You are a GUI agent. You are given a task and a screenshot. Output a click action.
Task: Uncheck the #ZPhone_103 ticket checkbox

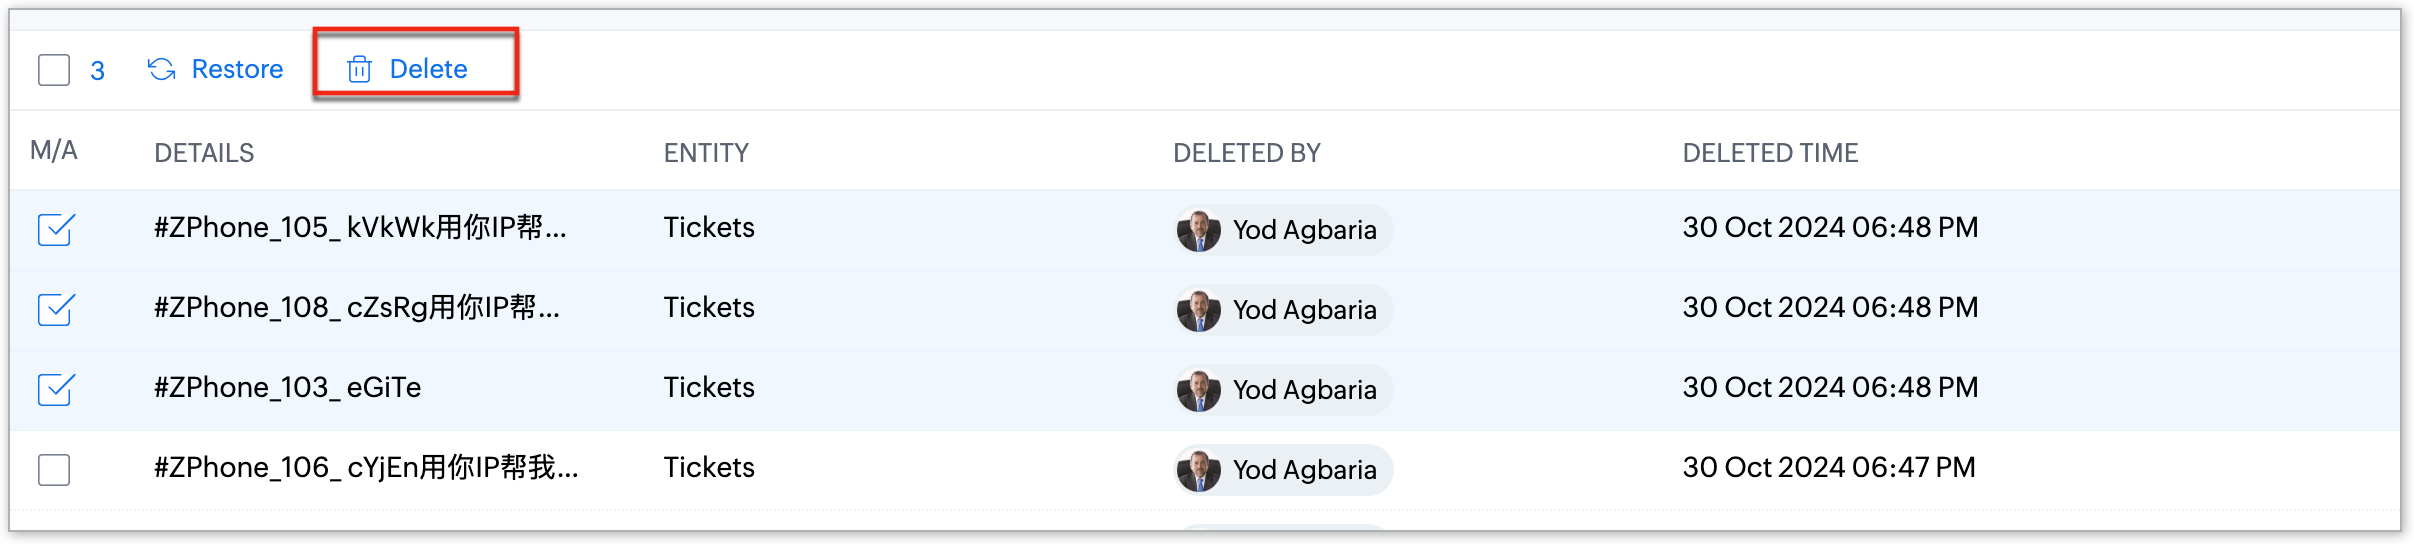[x=55, y=389]
